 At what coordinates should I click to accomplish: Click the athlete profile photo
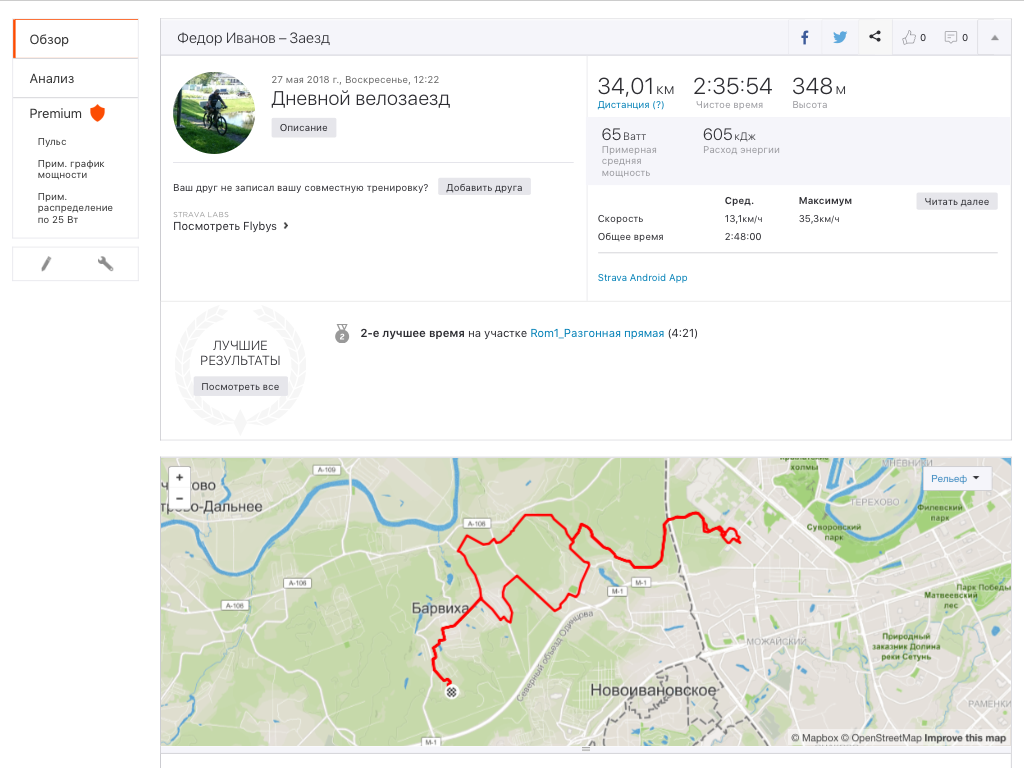coord(214,113)
